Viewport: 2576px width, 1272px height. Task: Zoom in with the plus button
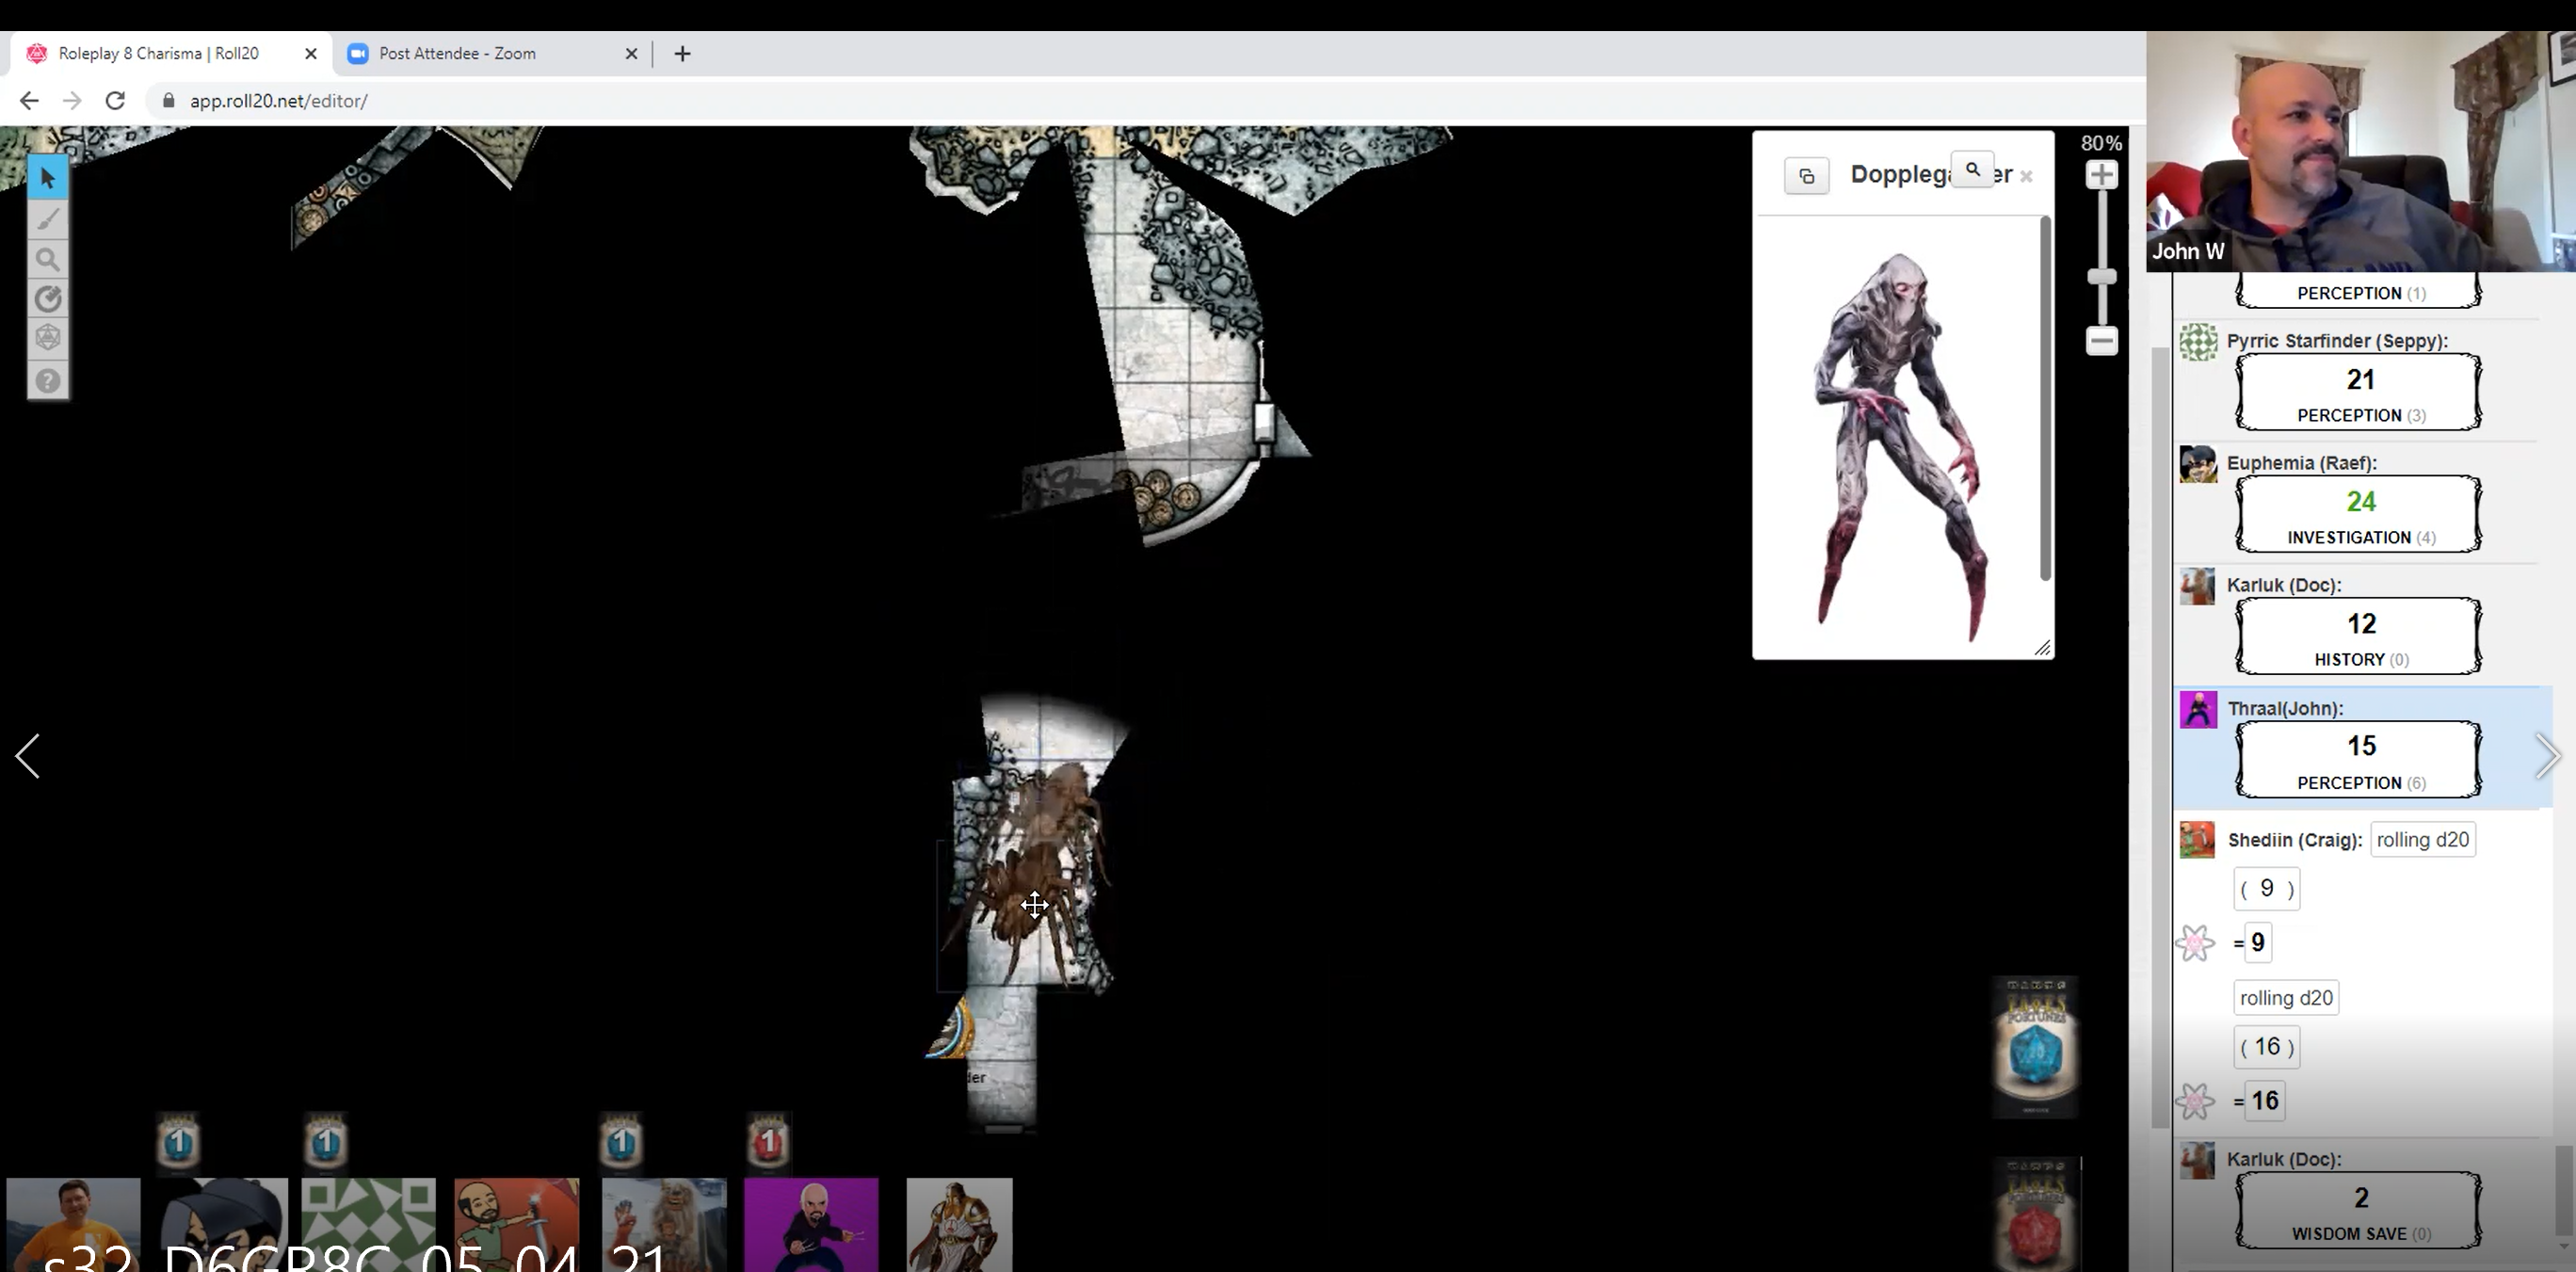(2101, 175)
